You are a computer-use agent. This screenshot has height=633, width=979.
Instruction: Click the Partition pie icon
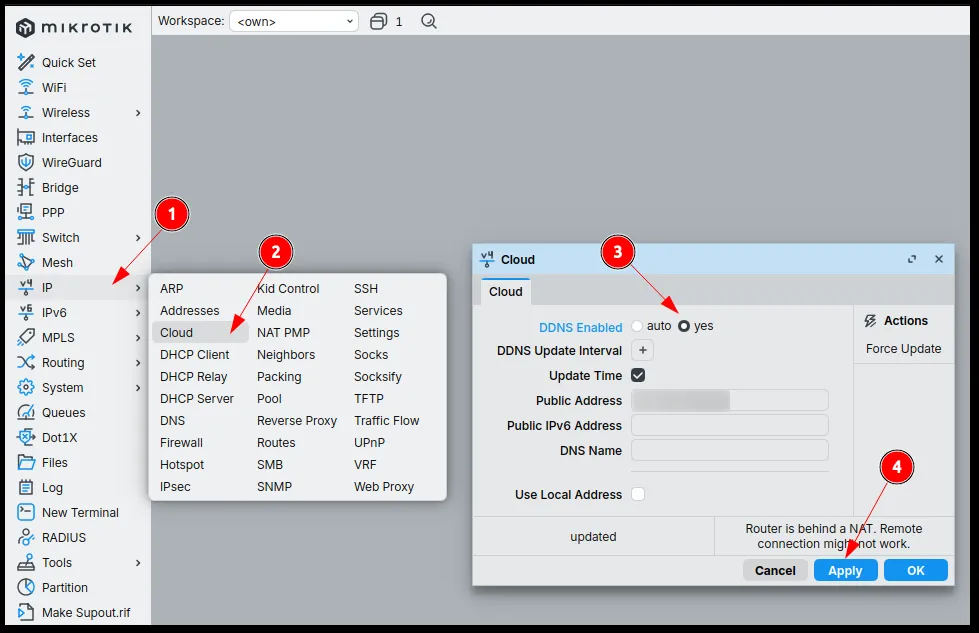coord(26,587)
